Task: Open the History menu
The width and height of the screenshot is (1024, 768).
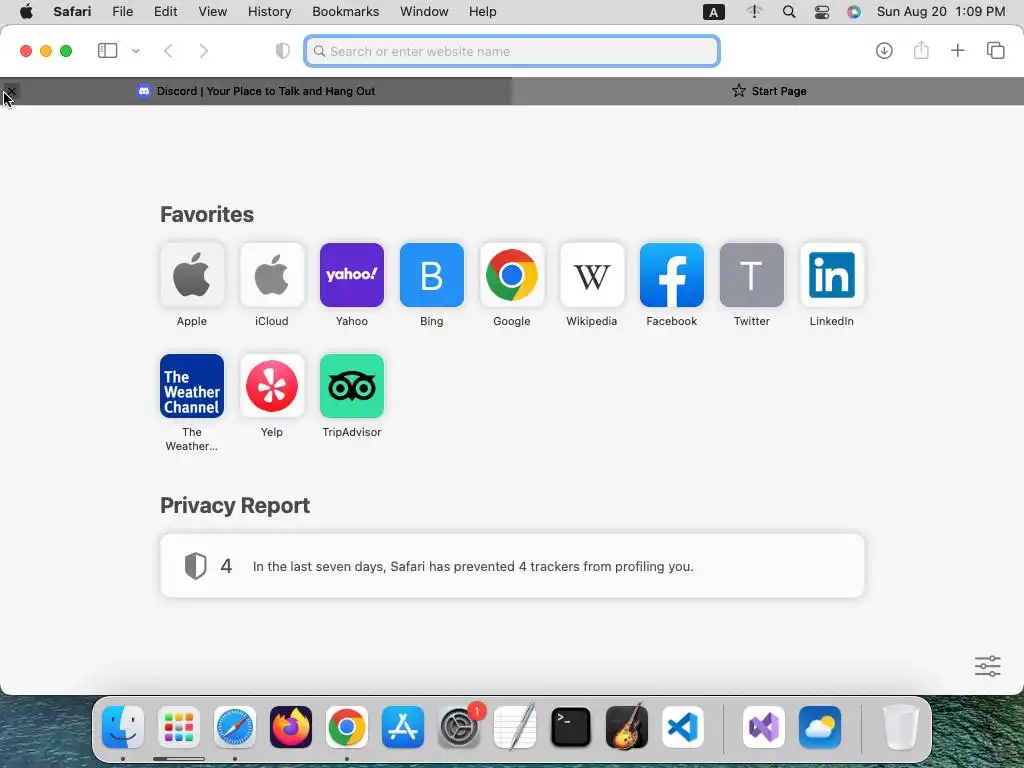Action: click(270, 12)
